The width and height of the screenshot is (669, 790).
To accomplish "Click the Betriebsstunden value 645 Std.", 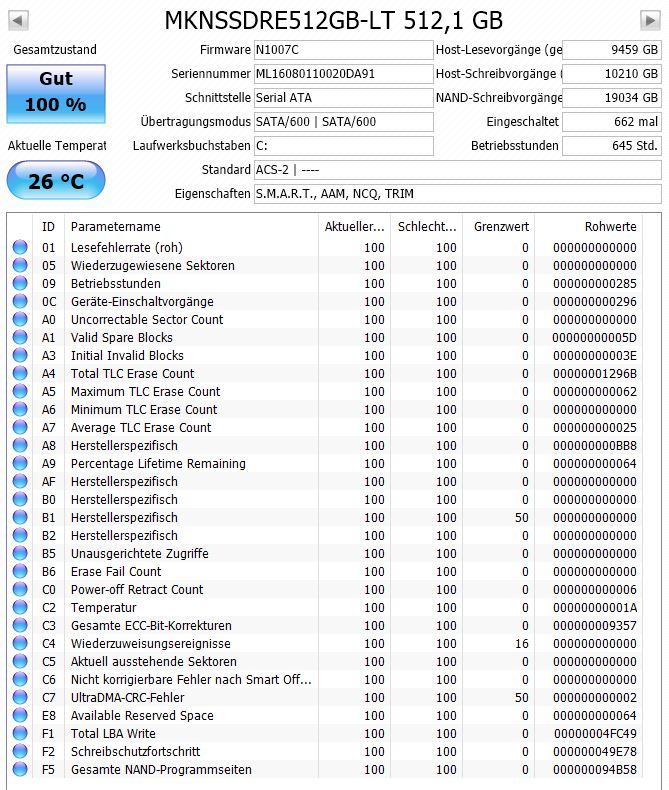I will (612, 146).
